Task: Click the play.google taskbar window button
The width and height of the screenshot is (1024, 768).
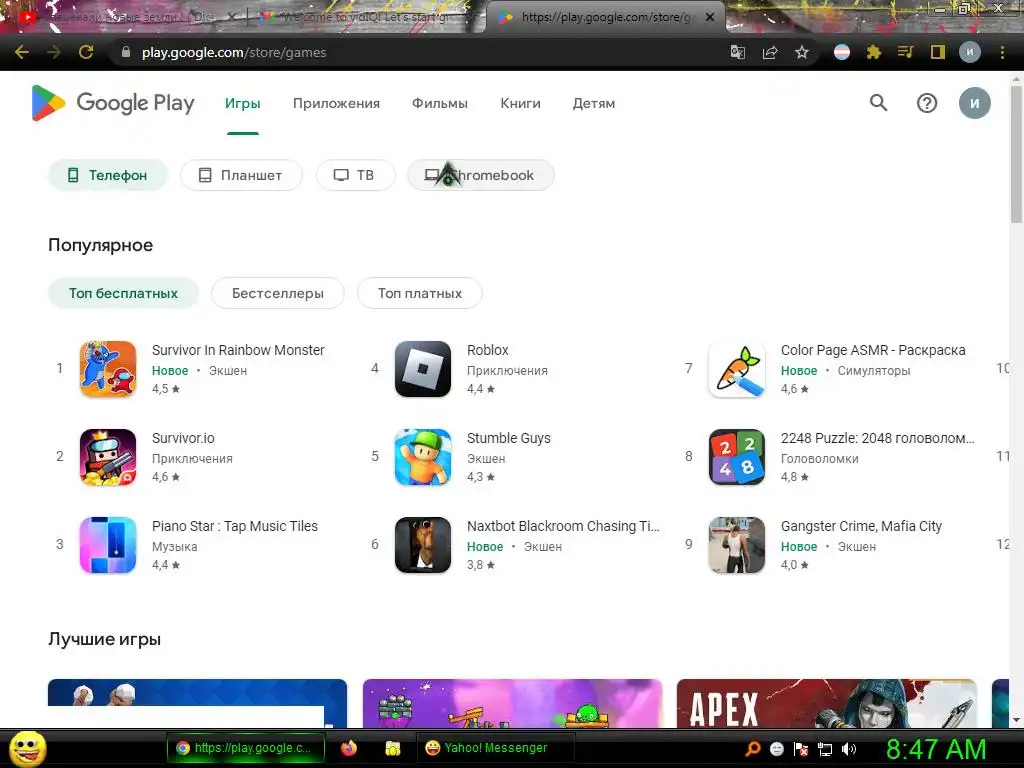Action: [246, 748]
